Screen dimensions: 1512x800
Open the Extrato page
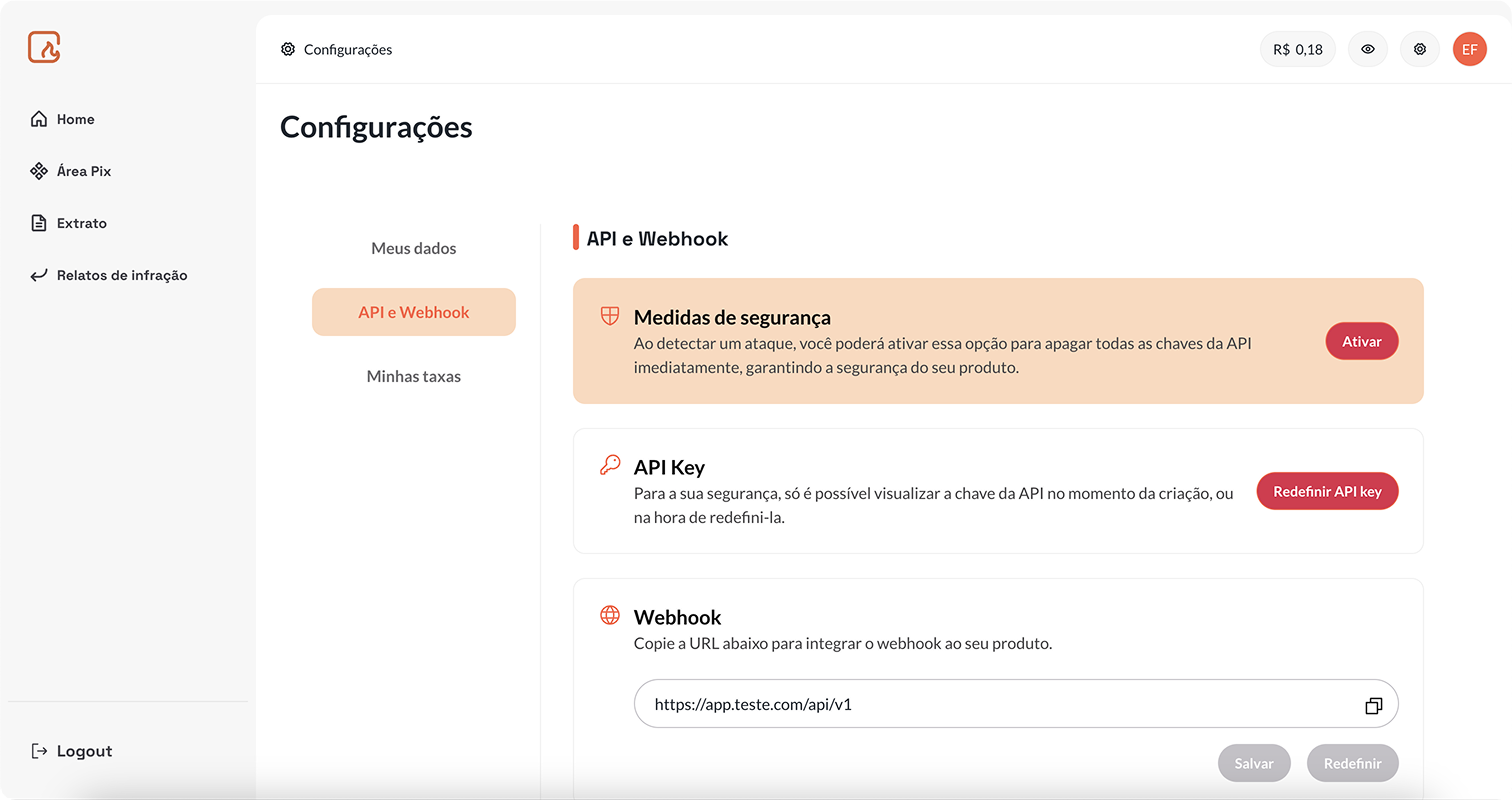click(x=68, y=223)
